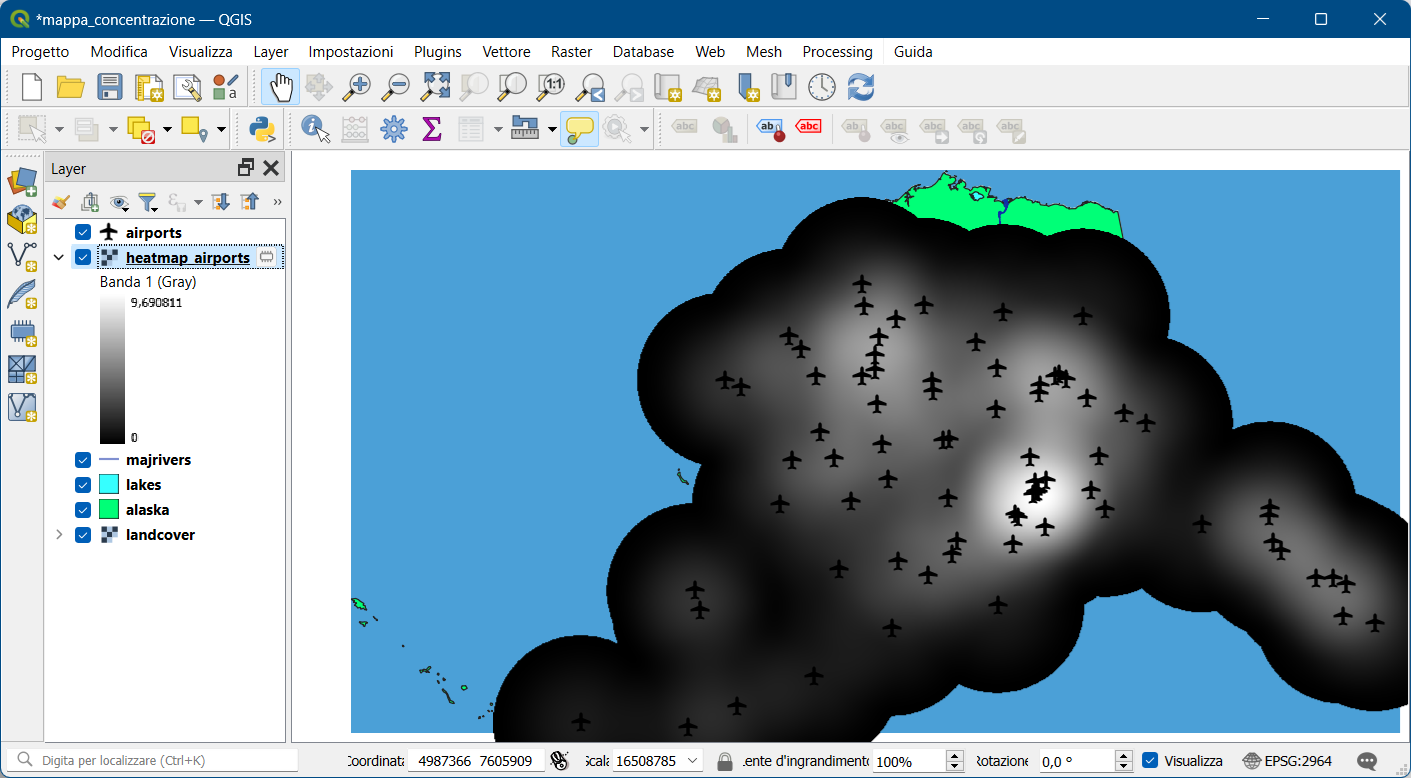Toggle visibility of lakes layer
This screenshot has width=1411, height=778.
(83, 485)
